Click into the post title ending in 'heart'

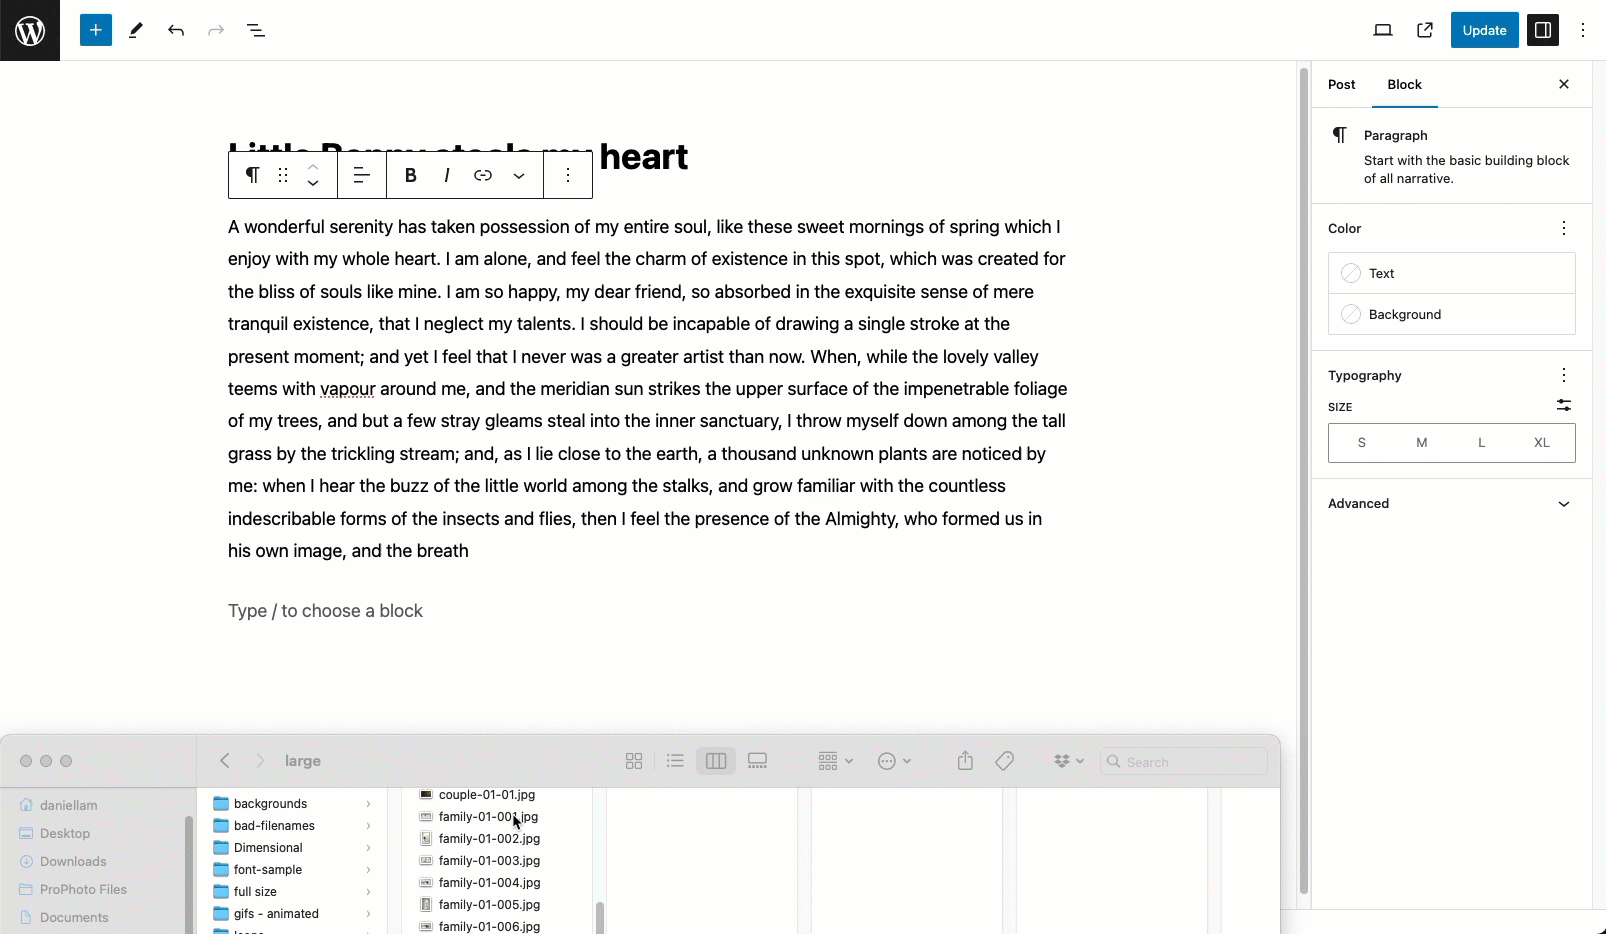644,157
